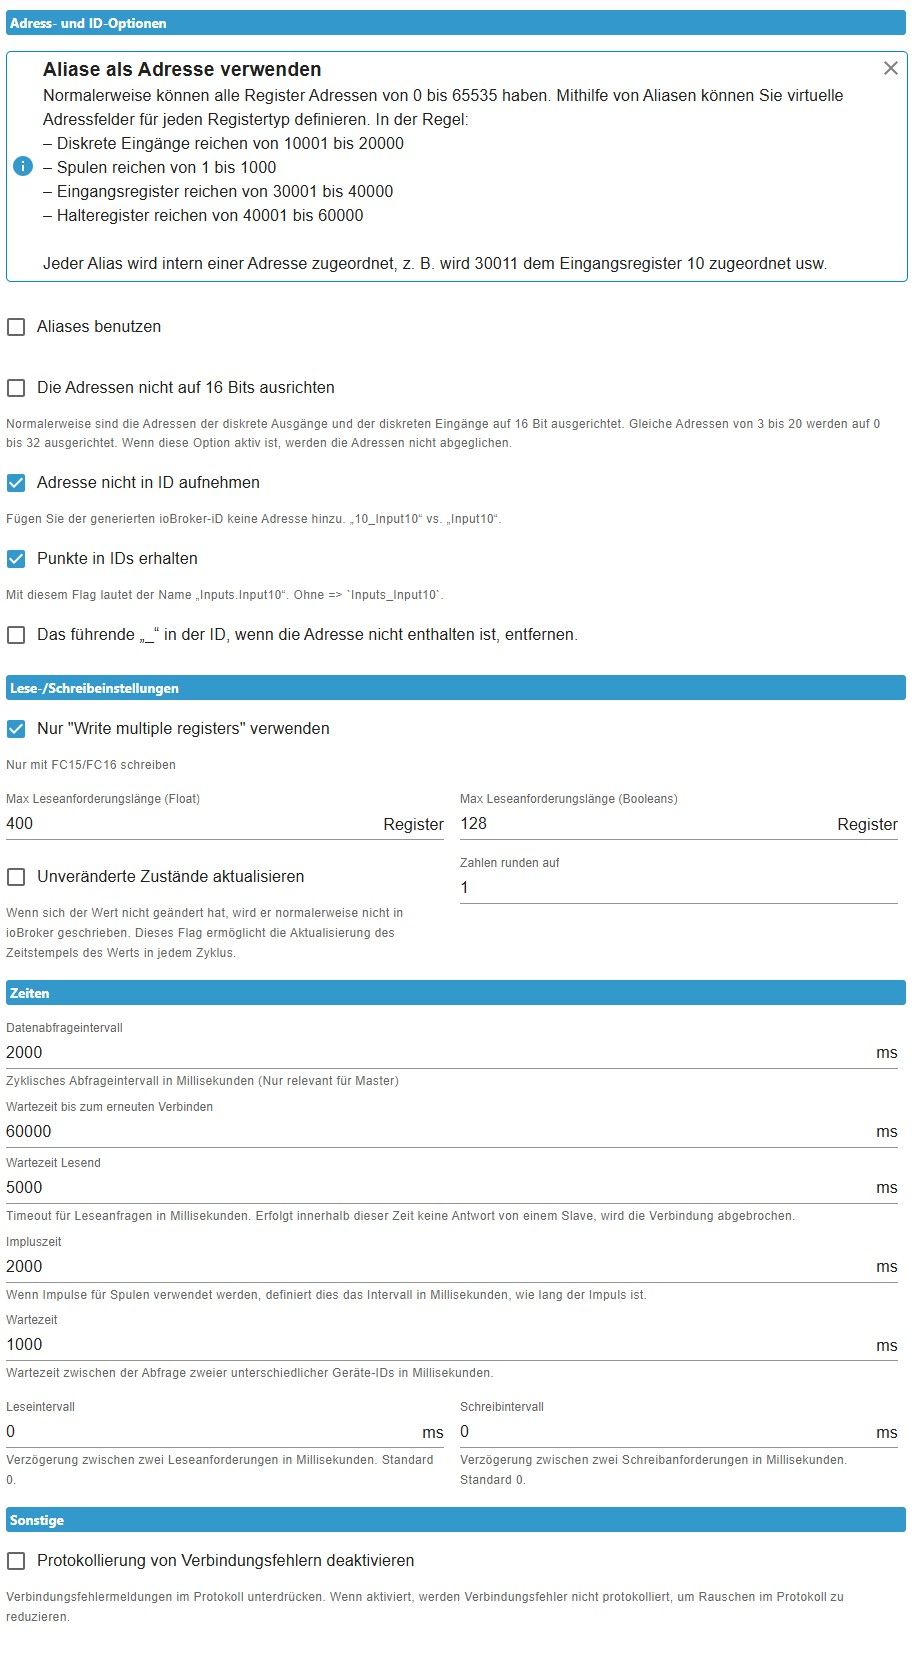This screenshot has height=1653, width=913.
Task: Click the Max Leseanforderungslänge (Float) field
Action: [x=190, y=824]
